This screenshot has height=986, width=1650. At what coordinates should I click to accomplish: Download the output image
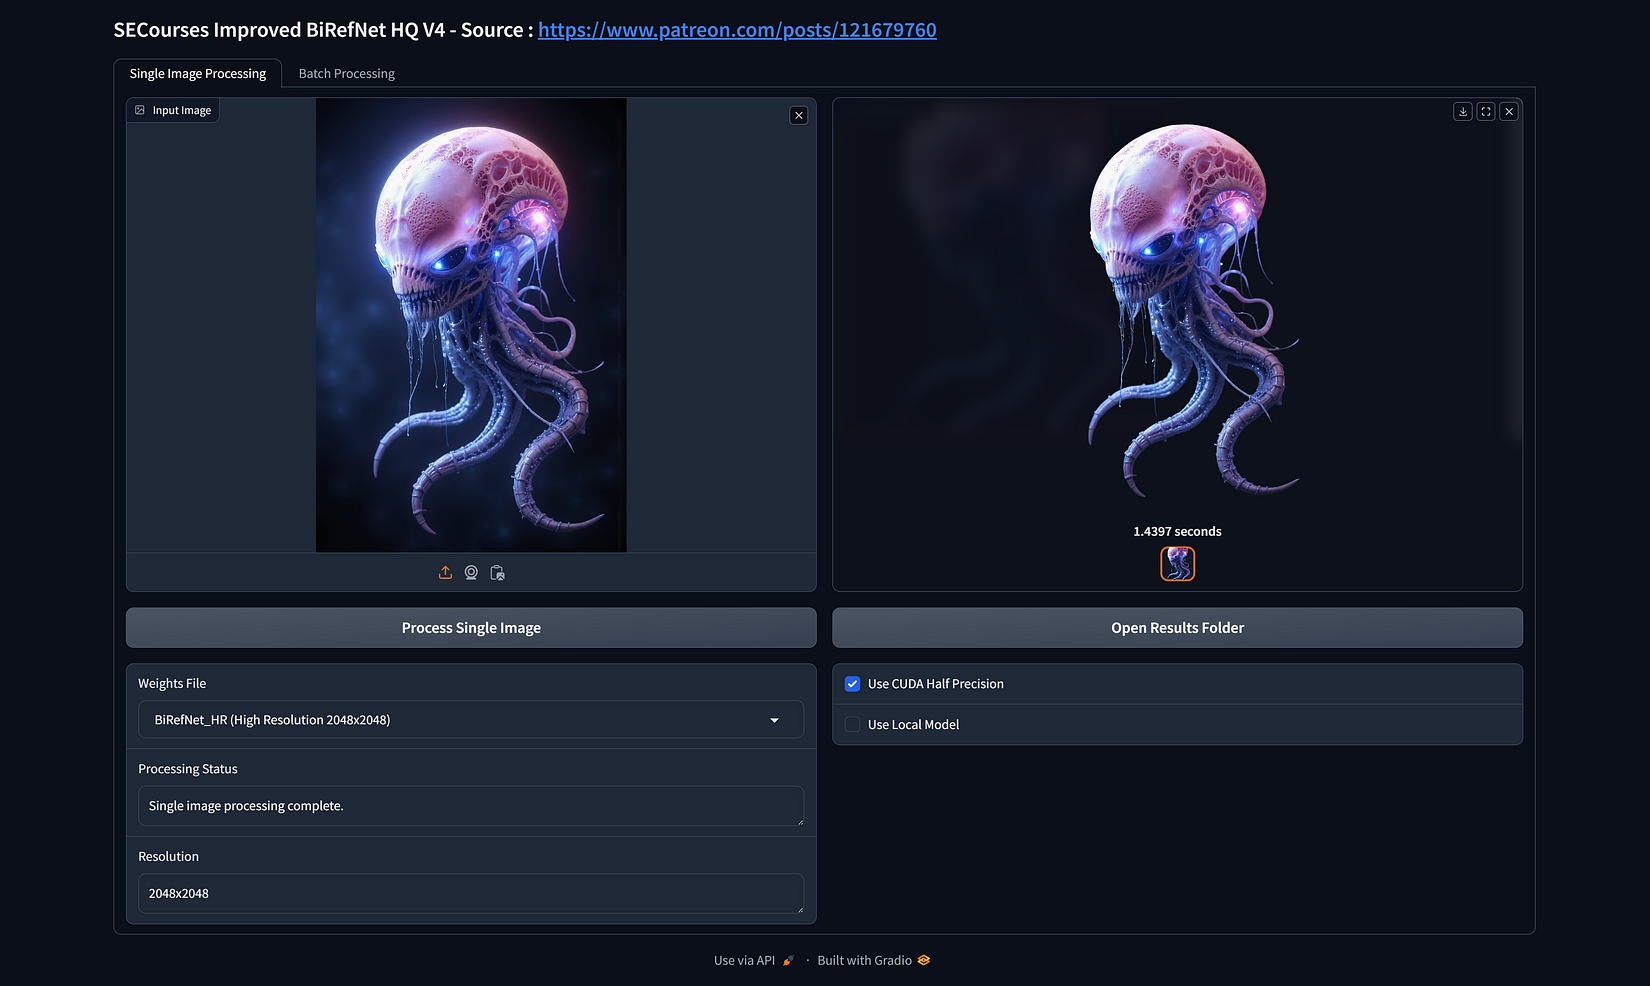pos(1463,112)
